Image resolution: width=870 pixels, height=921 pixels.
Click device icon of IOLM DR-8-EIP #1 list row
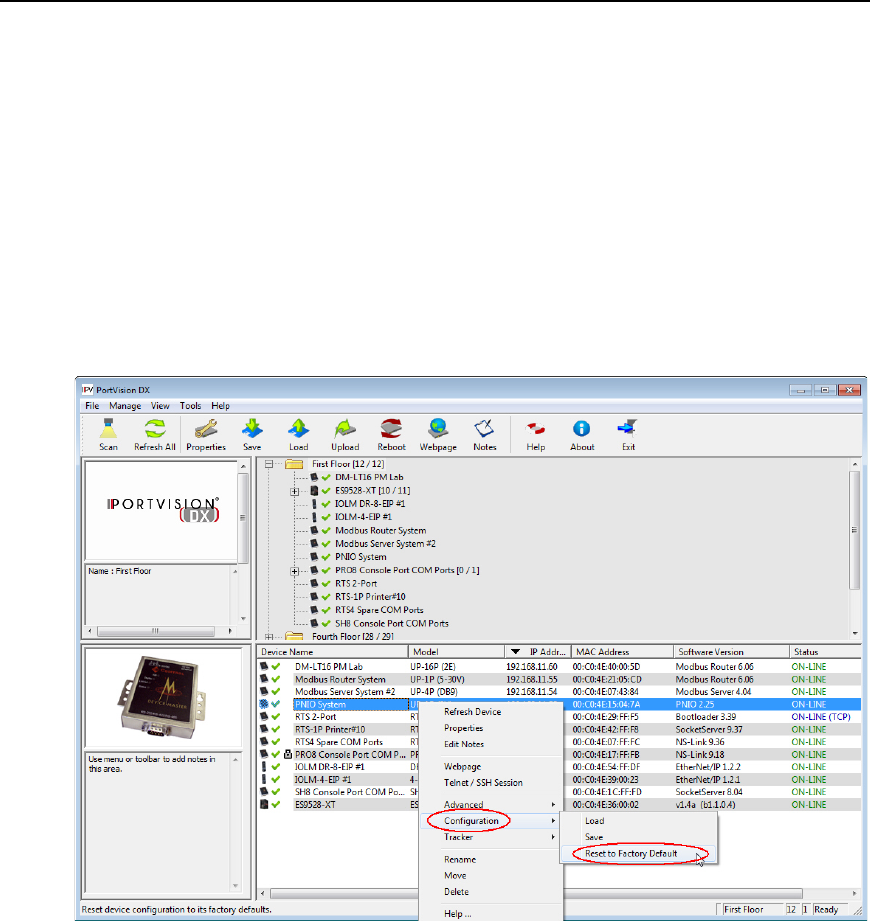coord(264,767)
